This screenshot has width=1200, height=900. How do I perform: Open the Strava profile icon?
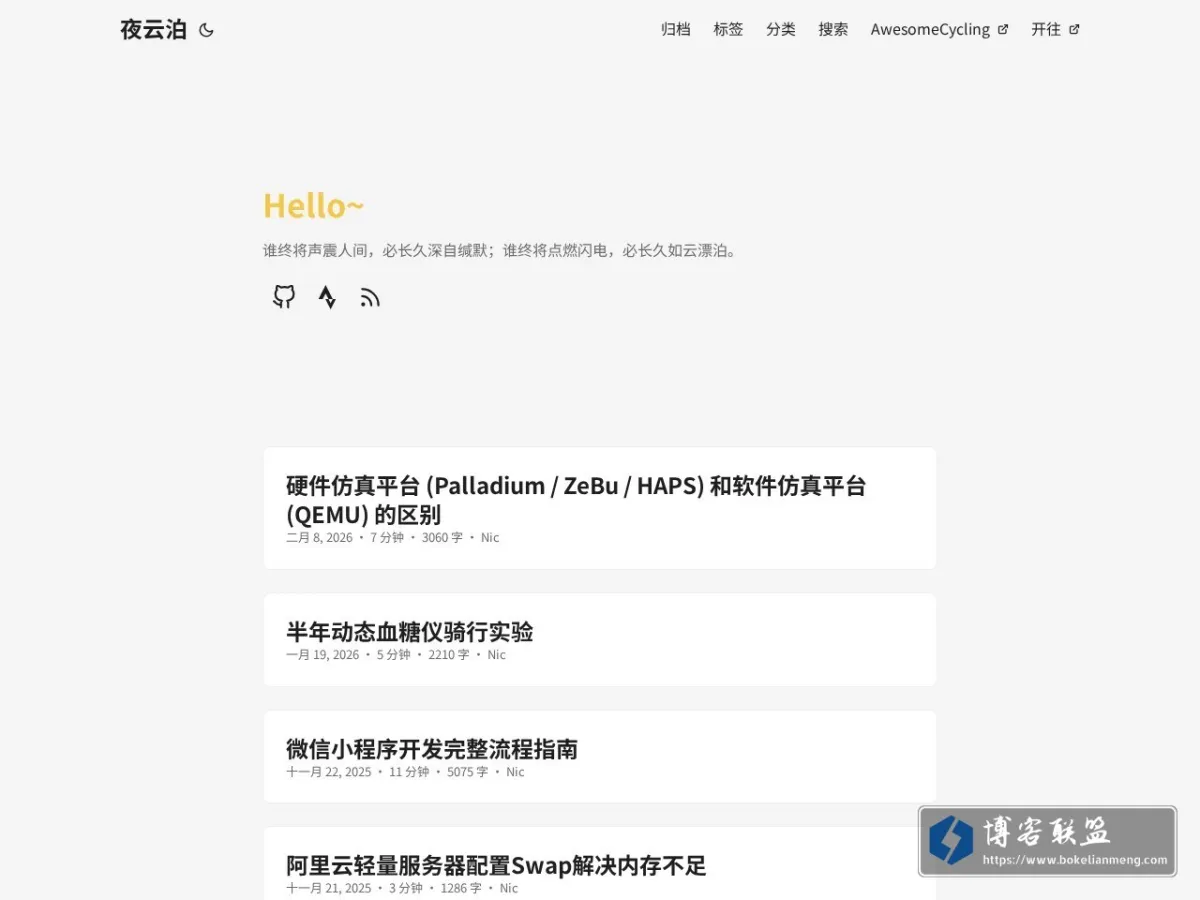click(x=327, y=297)
